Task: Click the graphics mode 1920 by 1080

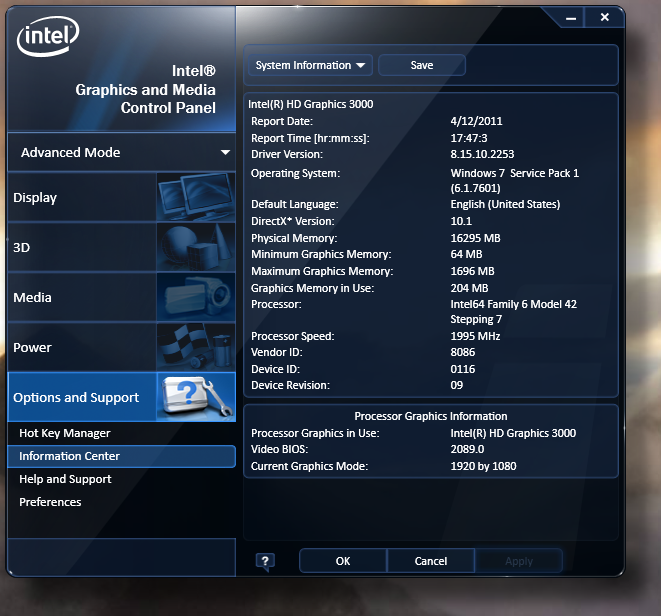Action: coord(483,466)
